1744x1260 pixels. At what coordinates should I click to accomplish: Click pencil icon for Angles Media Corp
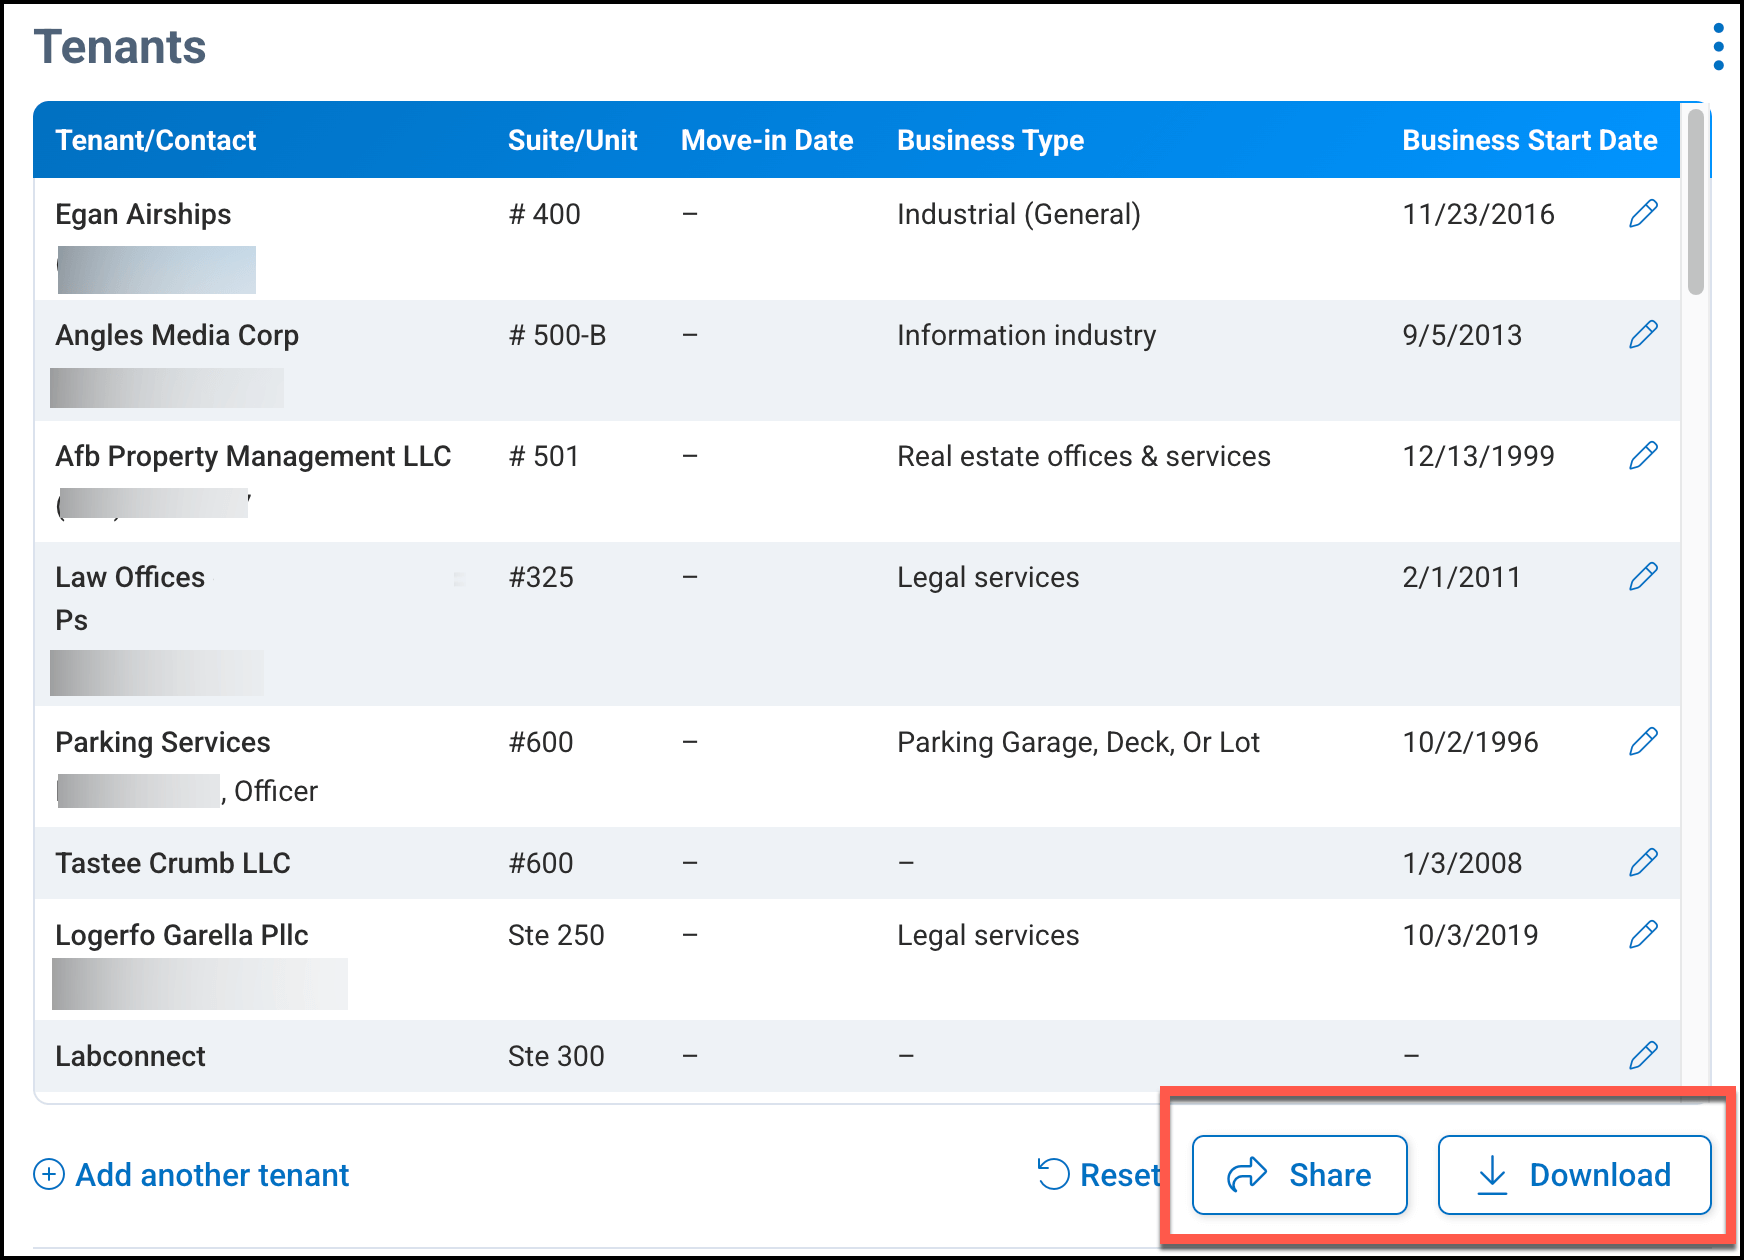1643,335
